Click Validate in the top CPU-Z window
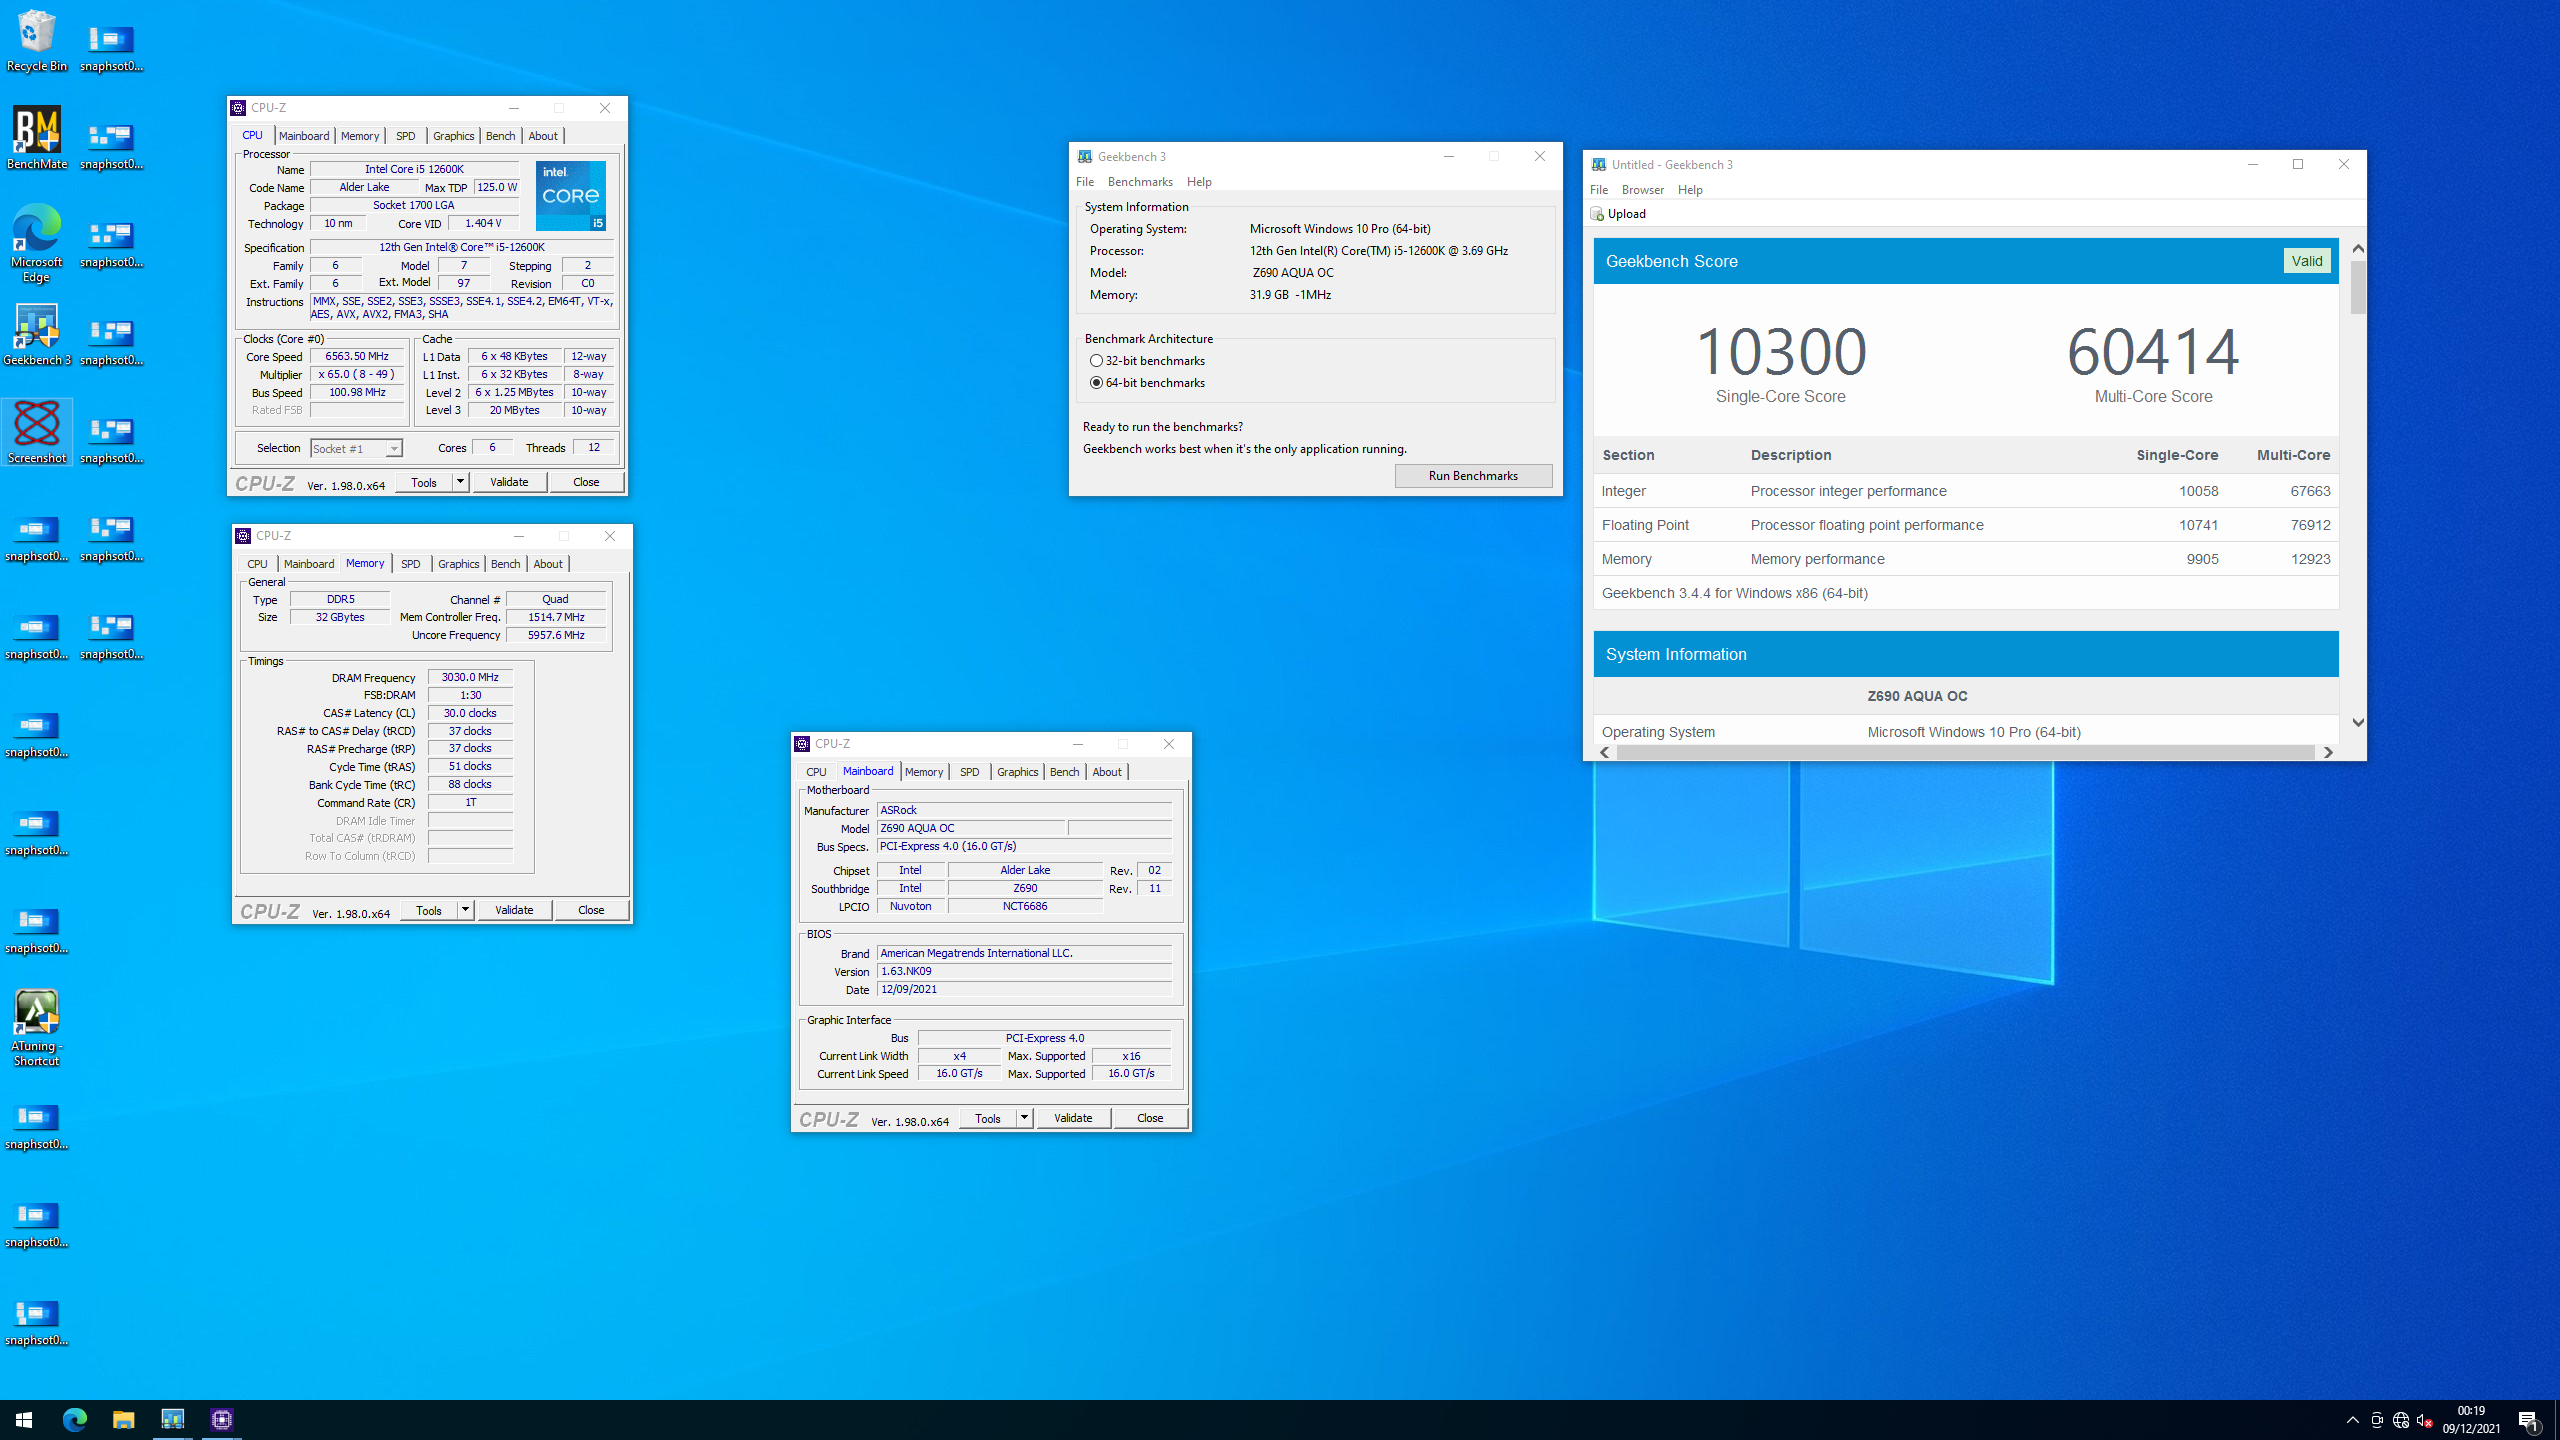 pos(509,482)
